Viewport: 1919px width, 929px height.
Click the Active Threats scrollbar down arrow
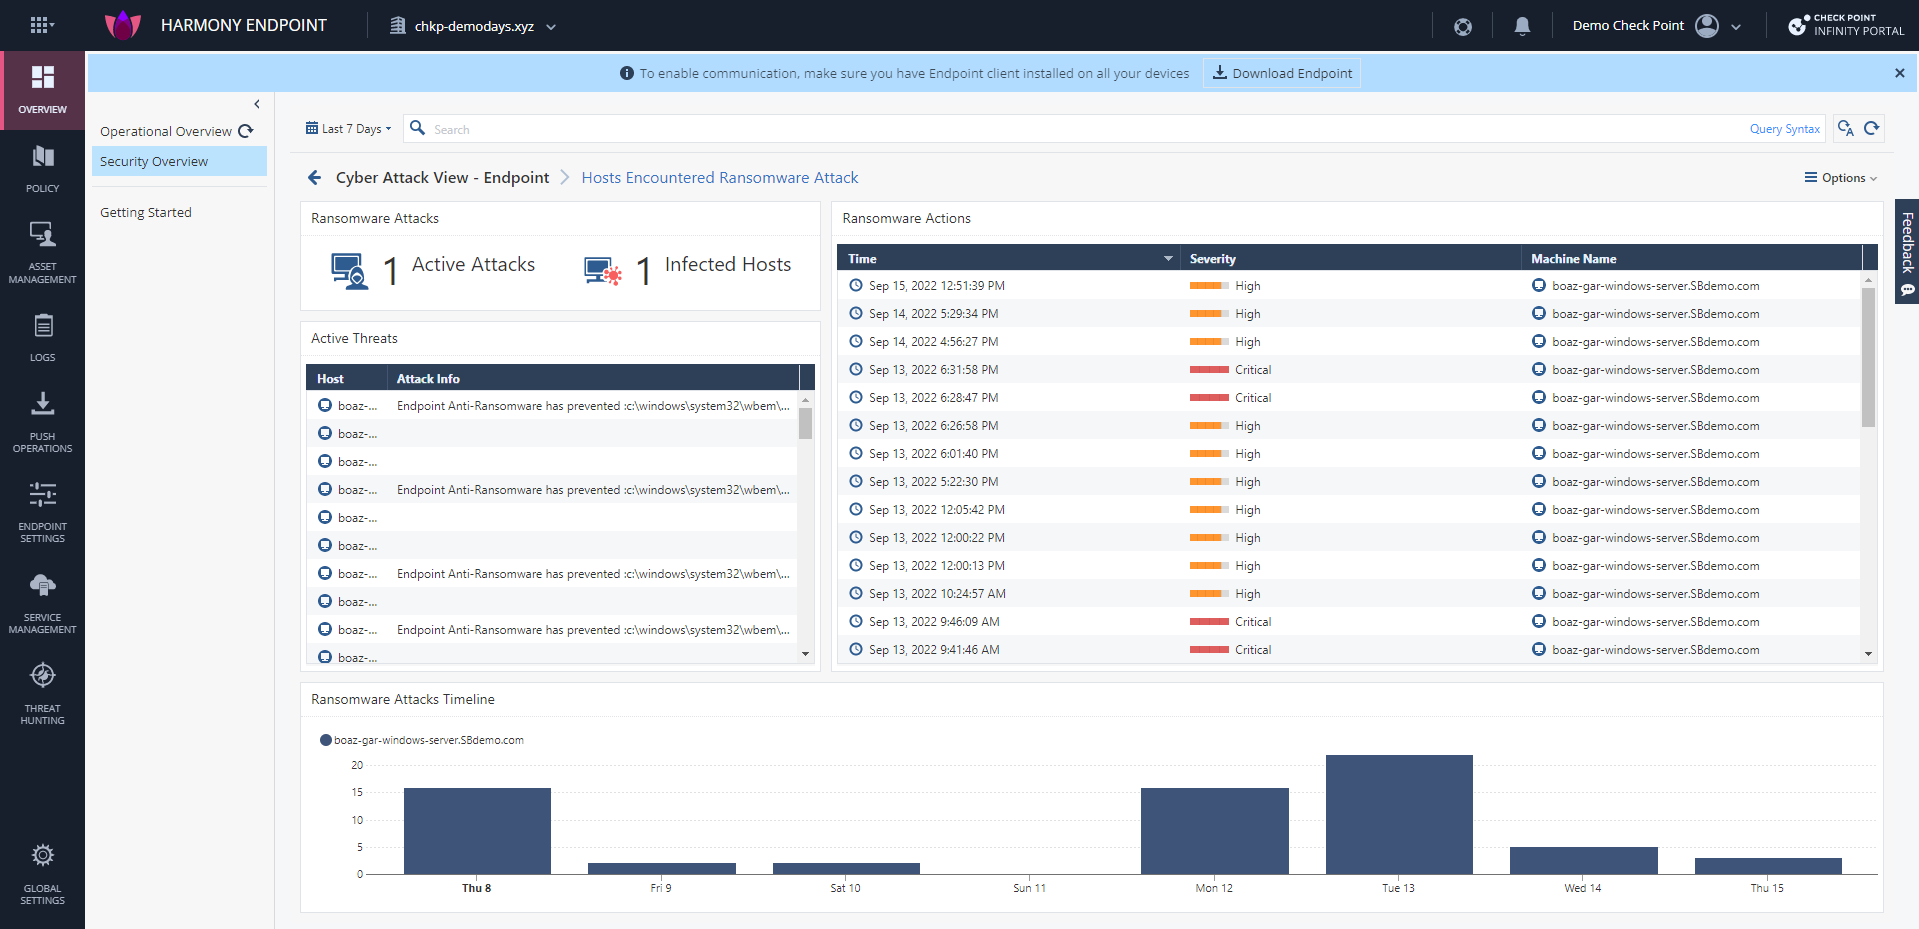805,654
